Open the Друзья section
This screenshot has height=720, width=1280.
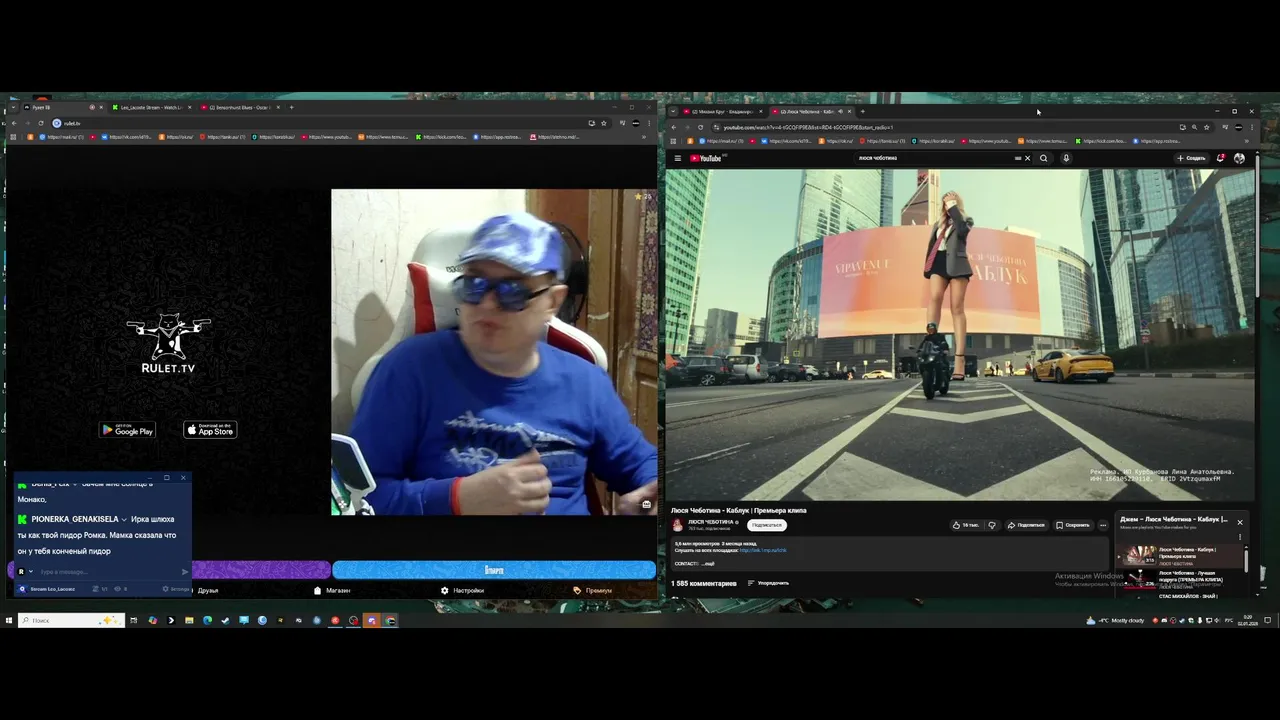pyautogui.click(x=208, y=590)
